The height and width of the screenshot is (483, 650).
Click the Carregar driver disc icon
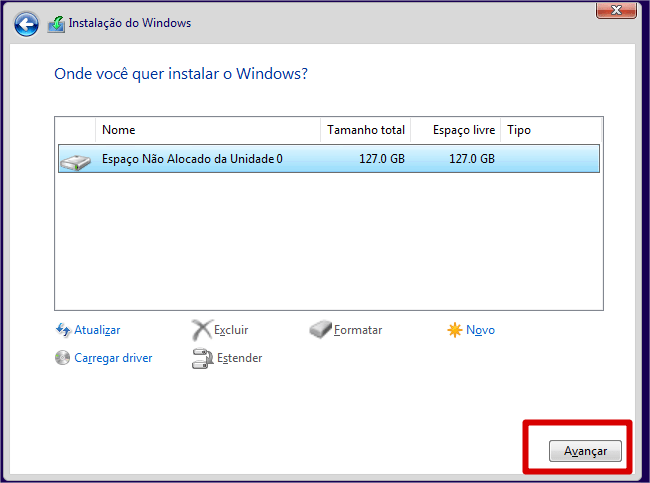(x=63, y=358)
